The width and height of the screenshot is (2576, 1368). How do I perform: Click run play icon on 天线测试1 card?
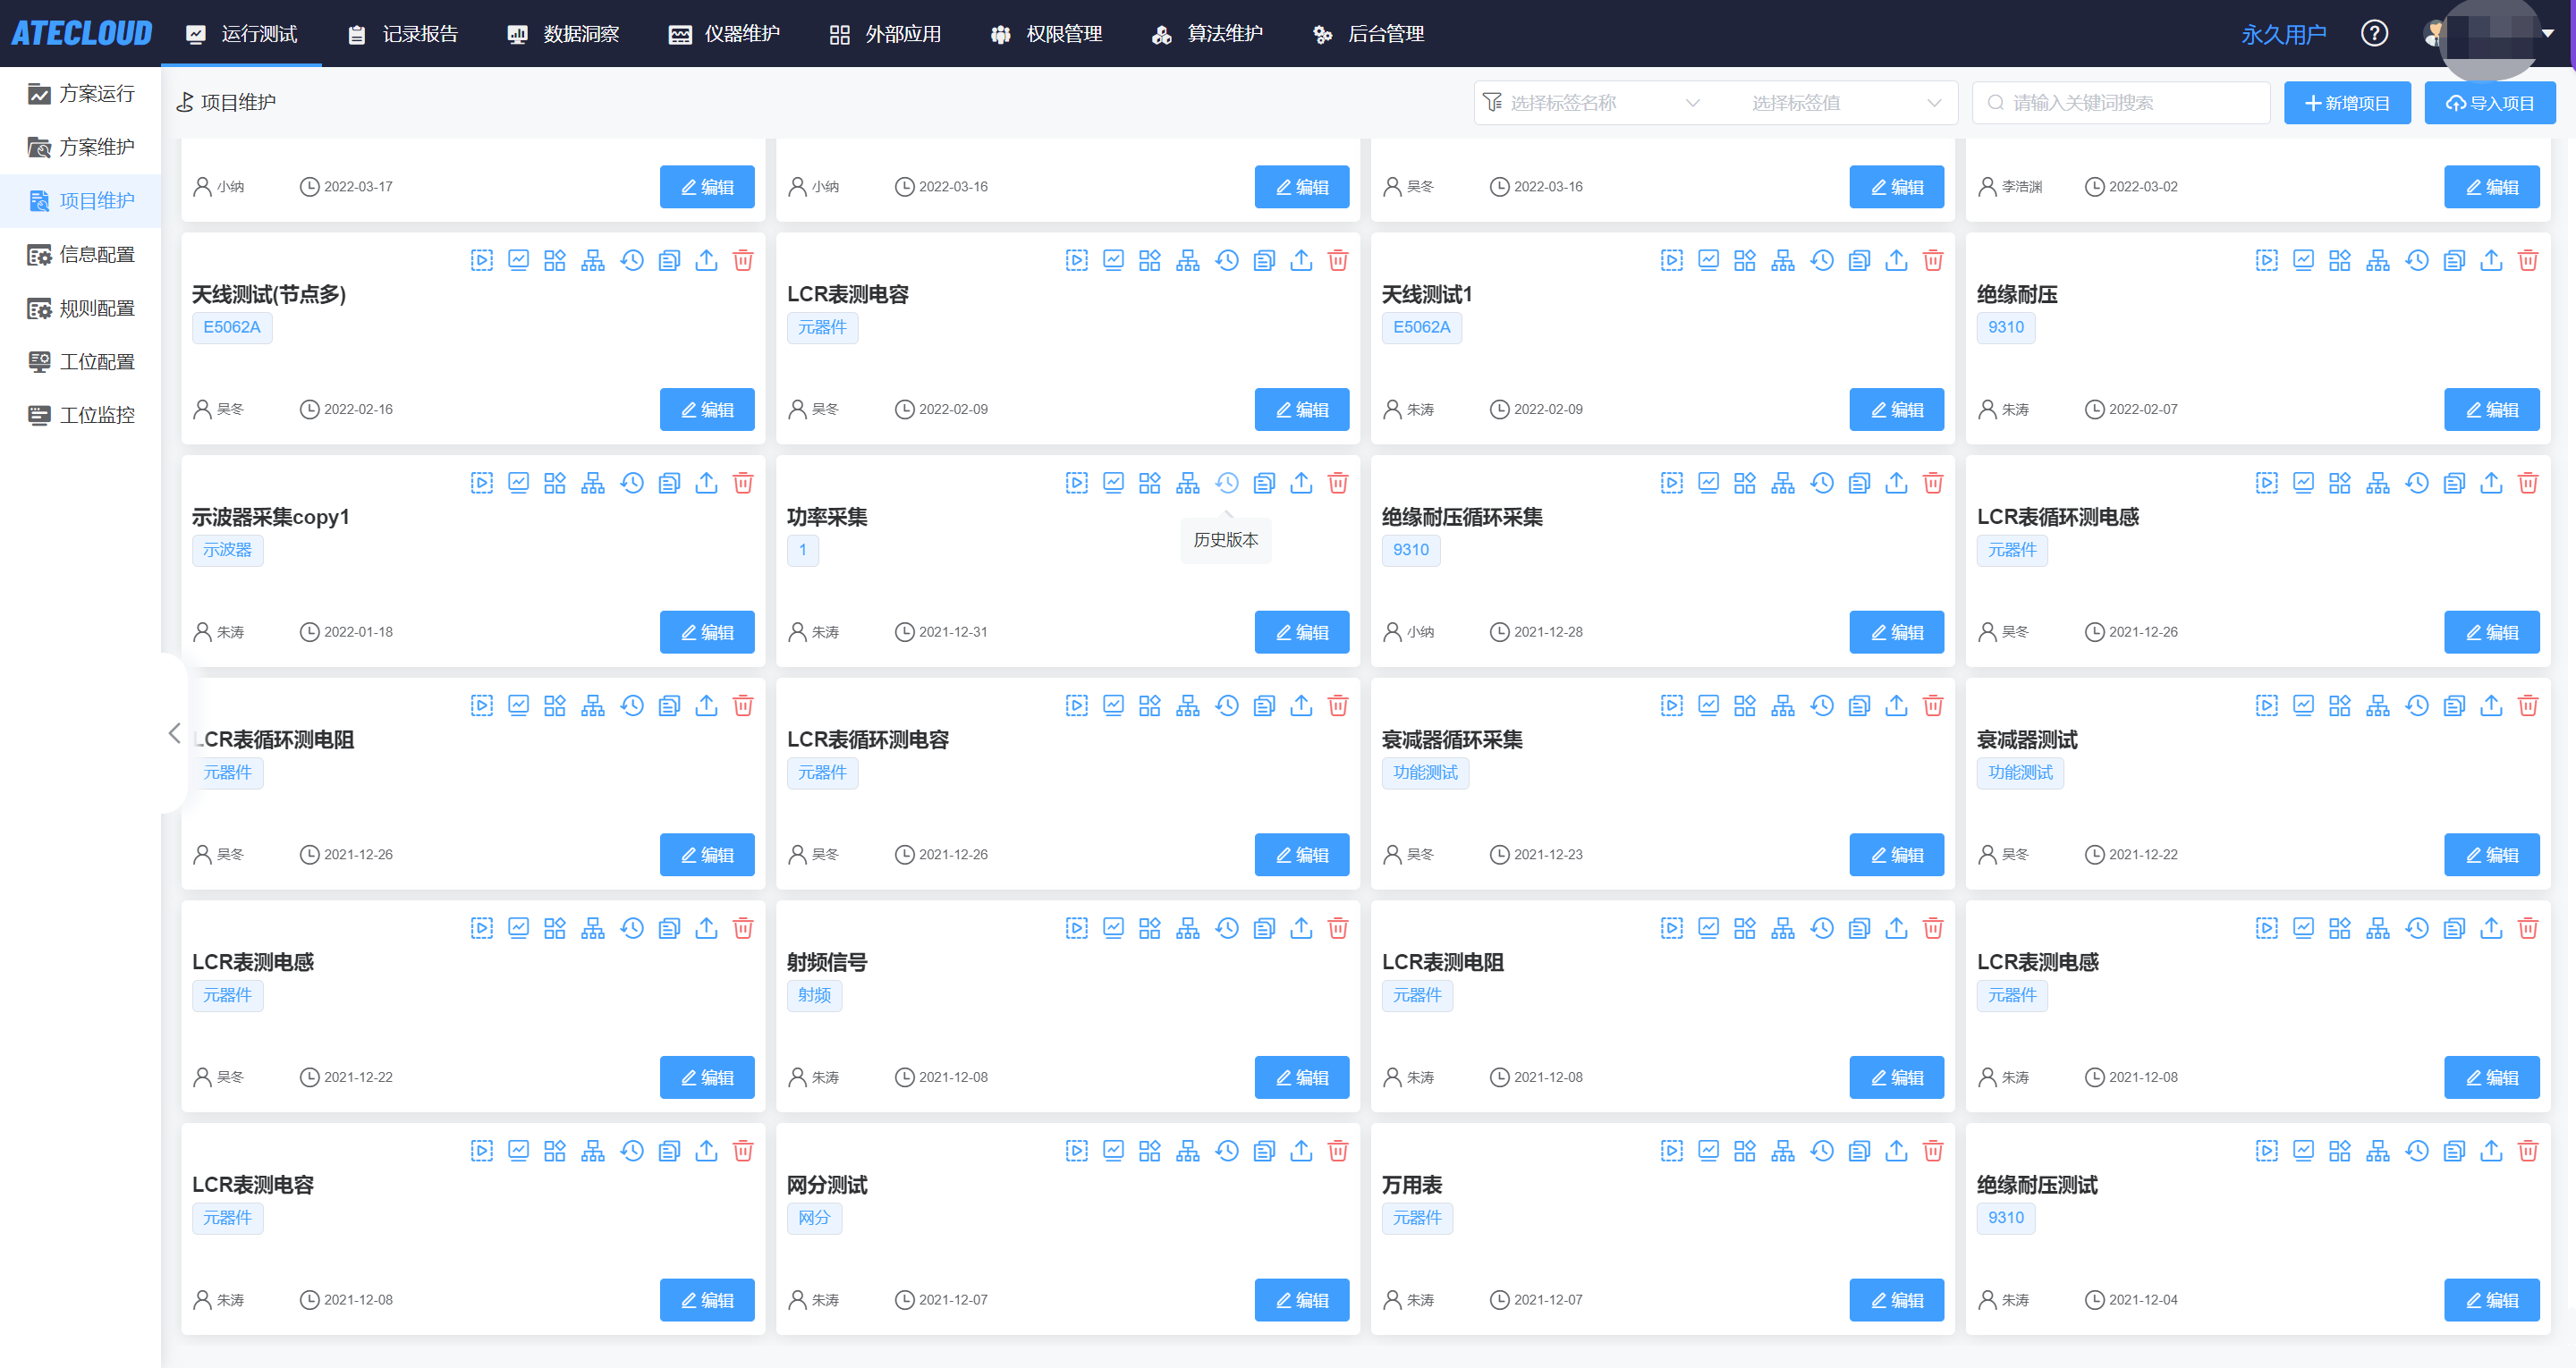click(x=1671, y=261)
